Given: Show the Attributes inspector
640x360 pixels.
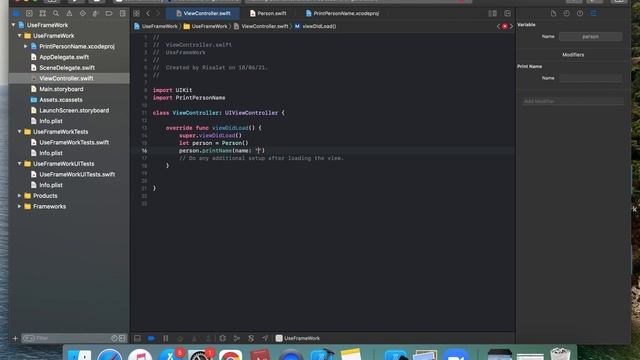Looking at the screenshot, I should click(x=593, y=13).
